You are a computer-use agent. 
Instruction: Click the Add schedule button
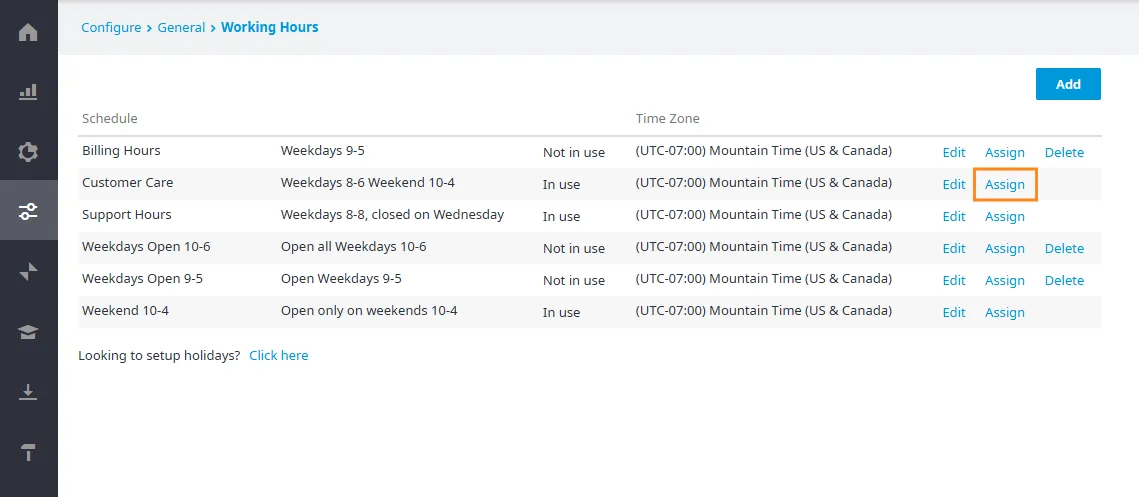click(x=1068, y=84)
